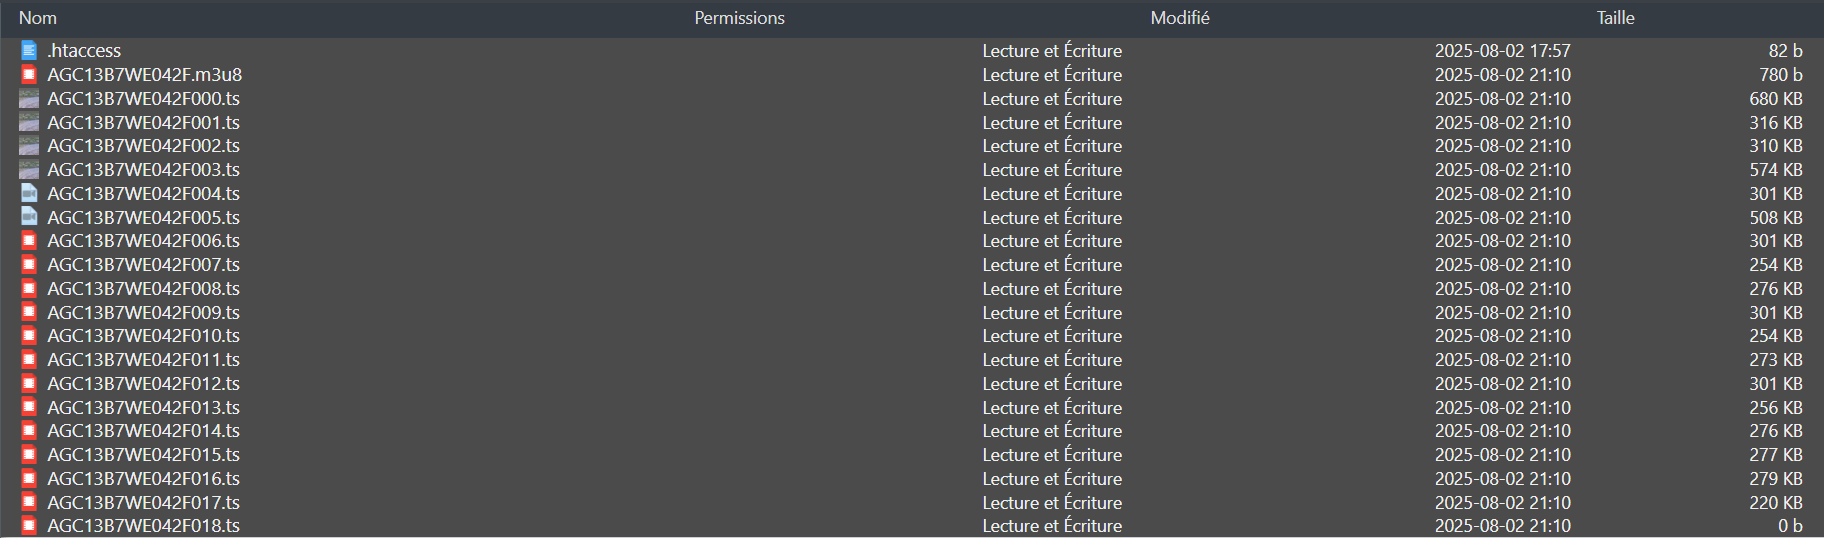Select the file AGC13B7WE042F008.ts by name

(144, 288)
